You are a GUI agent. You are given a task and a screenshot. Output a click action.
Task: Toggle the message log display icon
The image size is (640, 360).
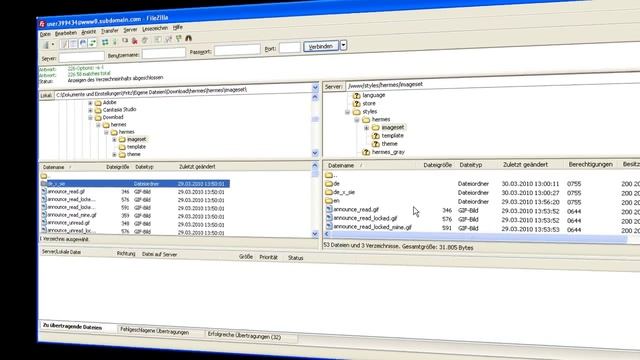click(x=64, y=43)
